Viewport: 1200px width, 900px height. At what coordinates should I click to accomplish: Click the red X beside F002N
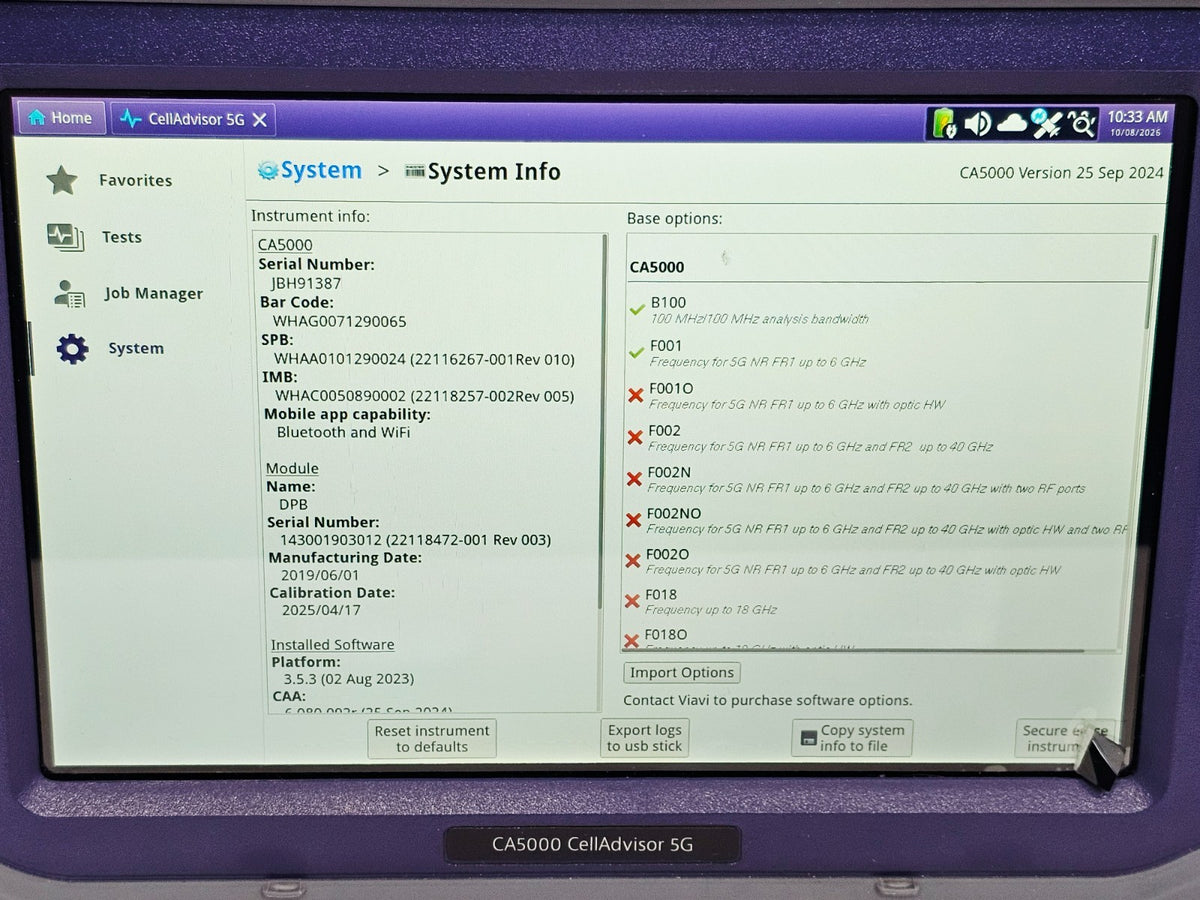(x=634, y=480)
